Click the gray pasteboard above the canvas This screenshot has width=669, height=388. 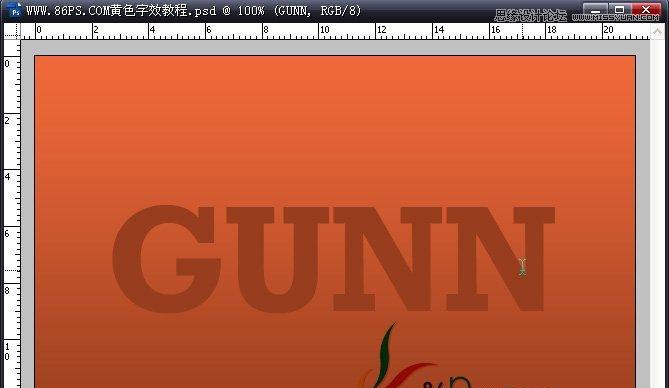pos(335,47)
